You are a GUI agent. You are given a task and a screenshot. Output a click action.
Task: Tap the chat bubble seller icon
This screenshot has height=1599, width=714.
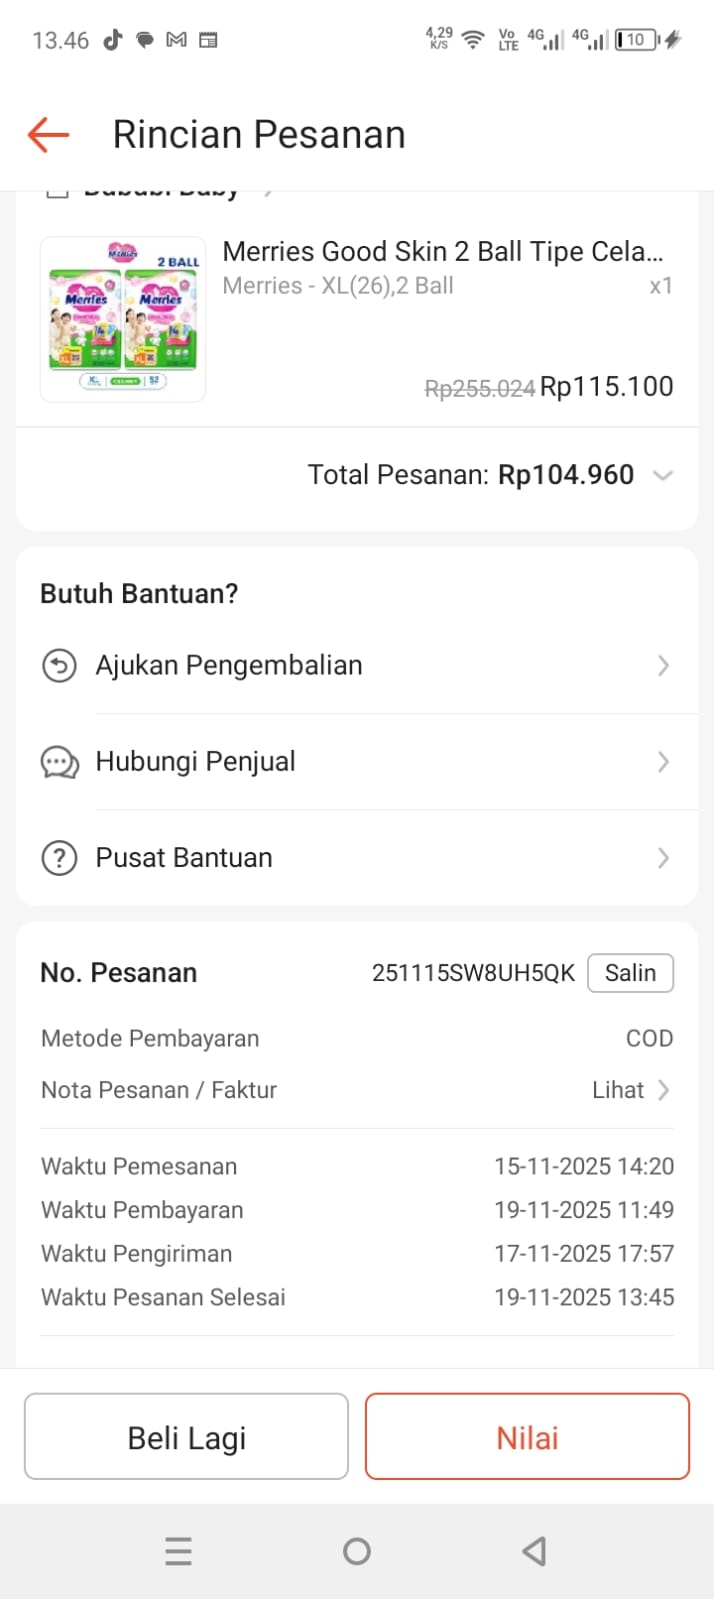point(59,762)
